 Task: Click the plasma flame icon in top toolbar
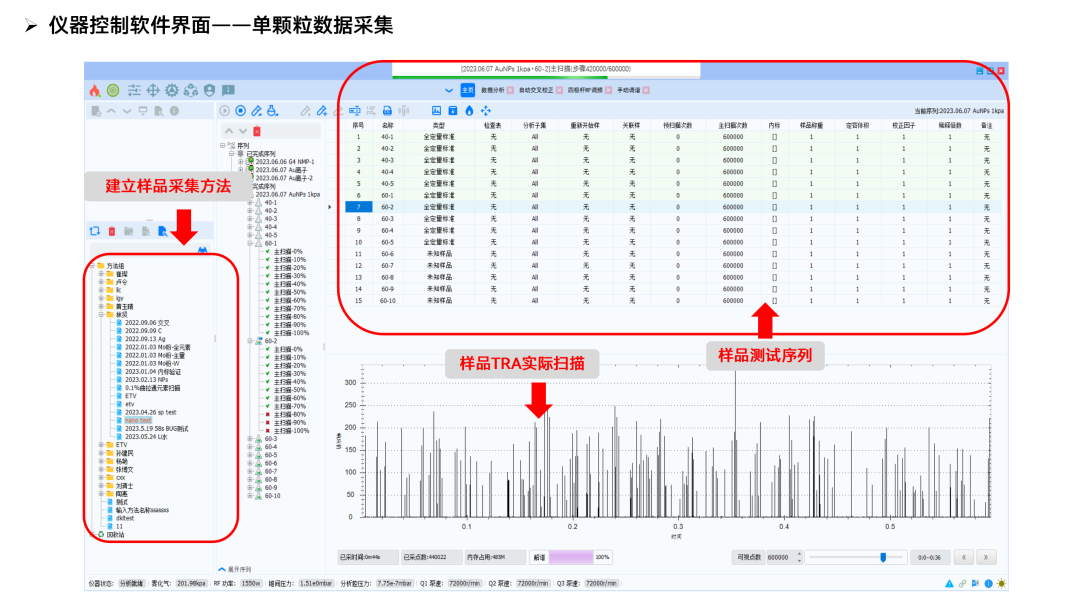95,90
